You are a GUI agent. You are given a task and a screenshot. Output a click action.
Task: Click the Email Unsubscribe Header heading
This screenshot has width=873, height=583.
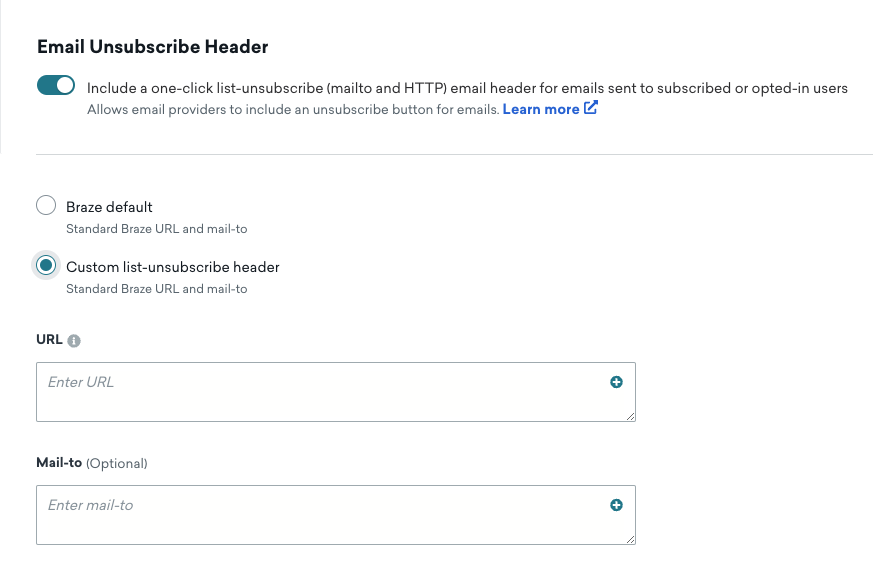[x=153, y=47]
